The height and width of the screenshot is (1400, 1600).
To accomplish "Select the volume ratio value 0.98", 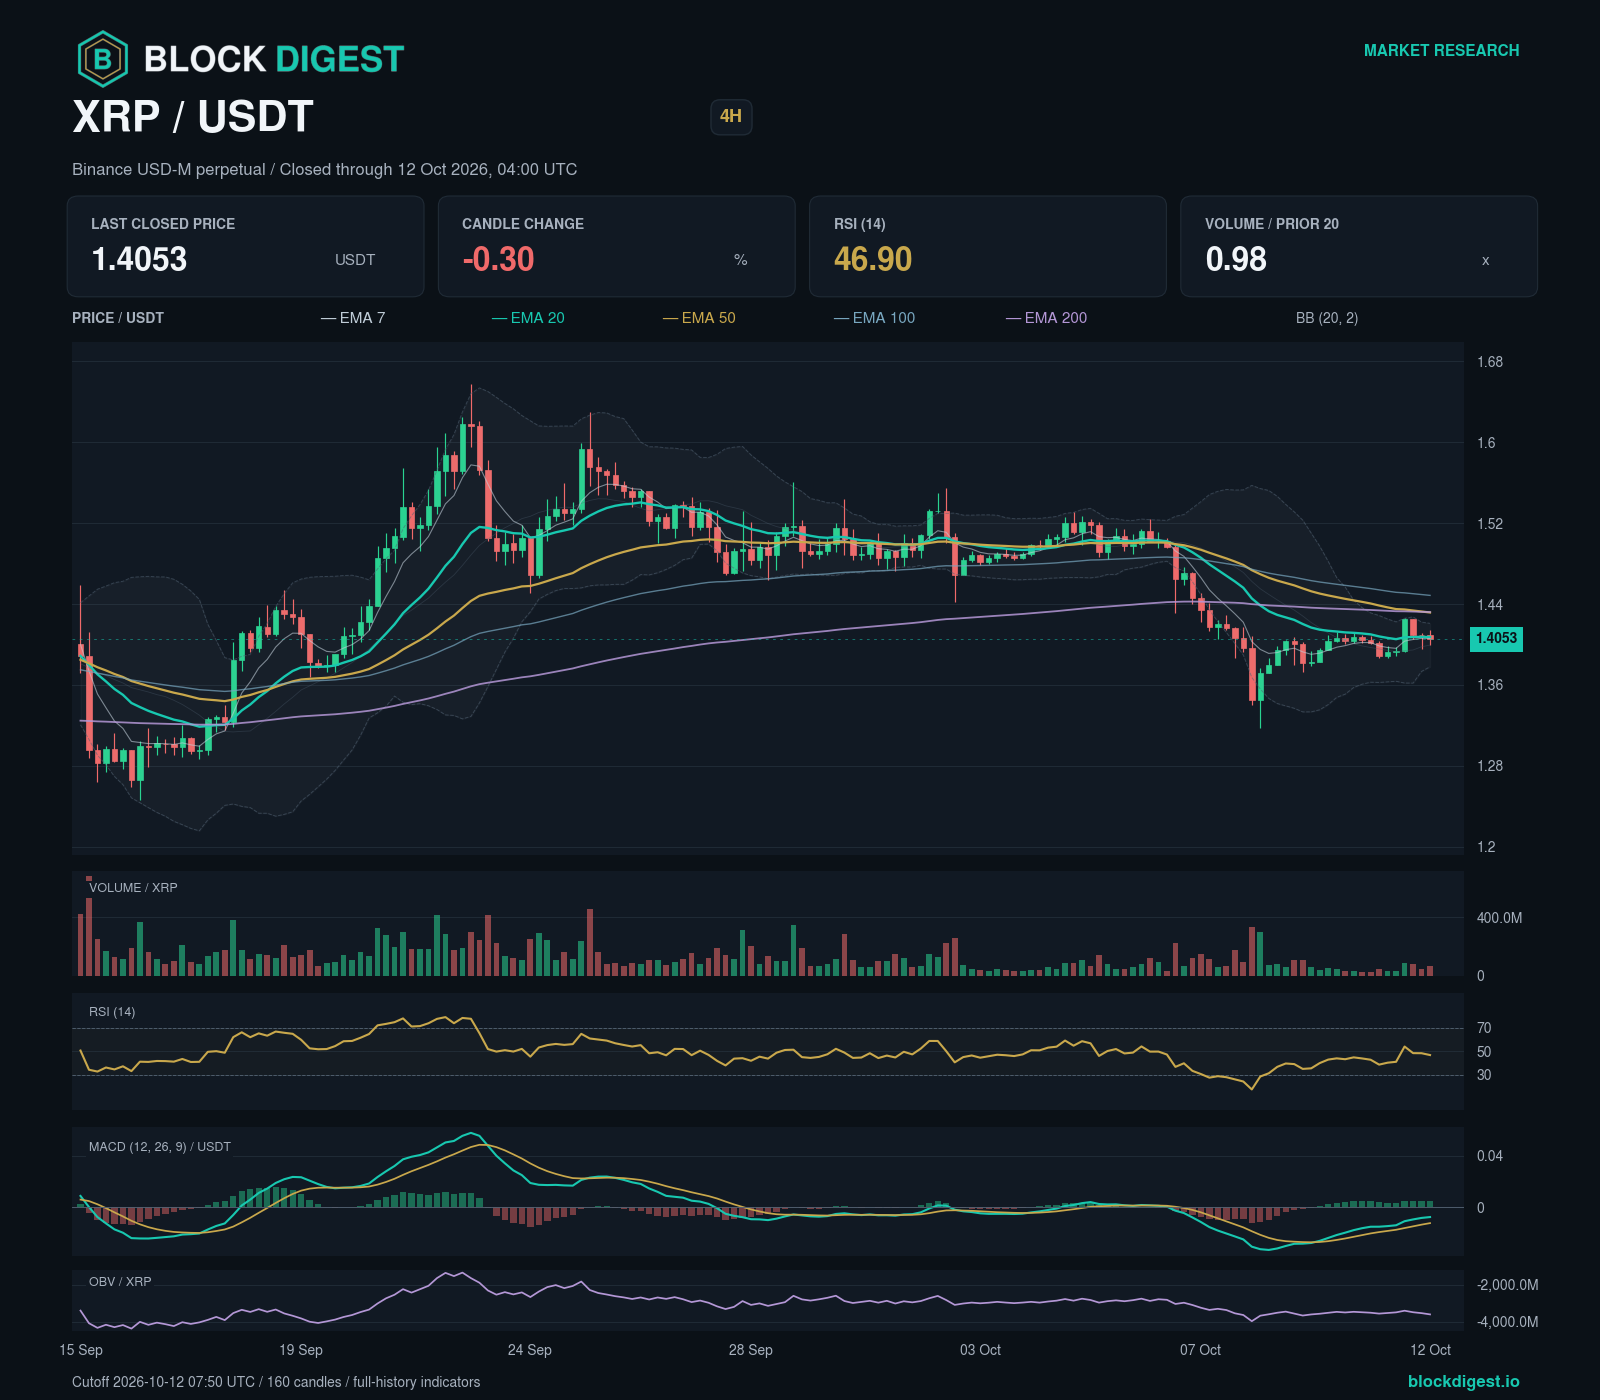I will (x=1236, y=259).
